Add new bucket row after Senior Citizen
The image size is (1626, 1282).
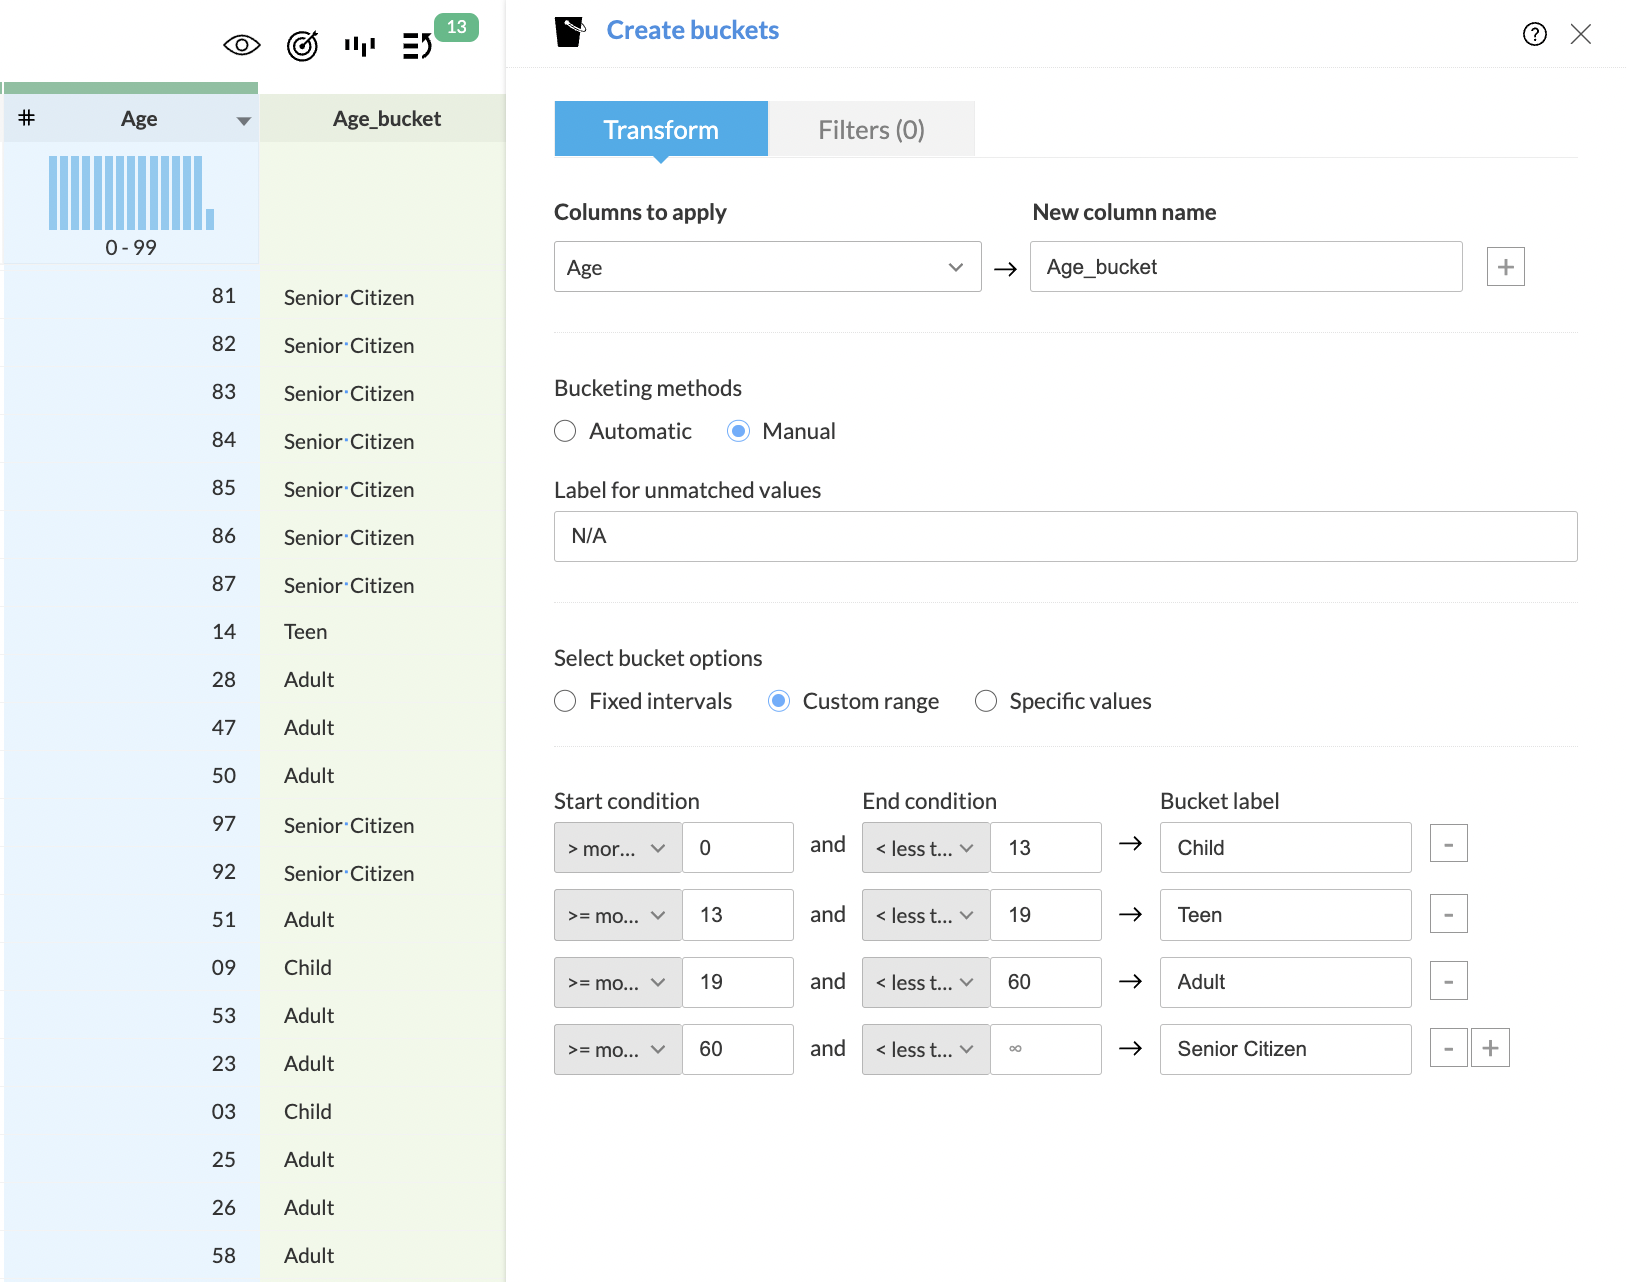(1490, 1048)
